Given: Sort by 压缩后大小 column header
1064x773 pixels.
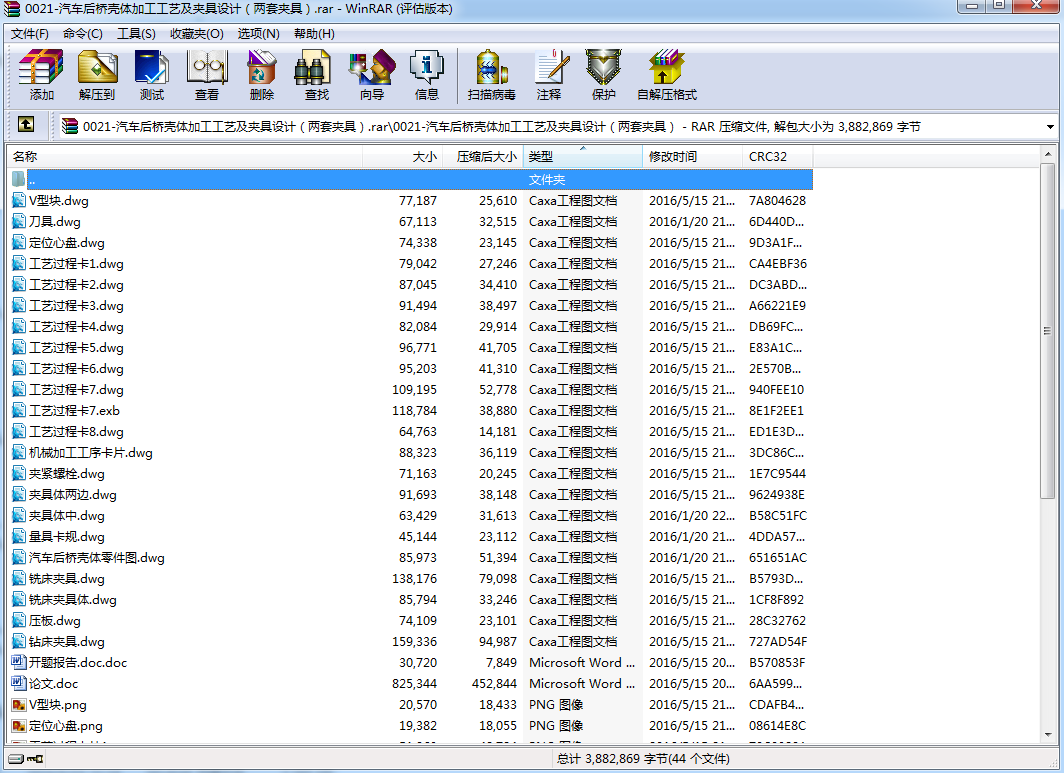Looking at the screenshot, I should tap(483, 157).
